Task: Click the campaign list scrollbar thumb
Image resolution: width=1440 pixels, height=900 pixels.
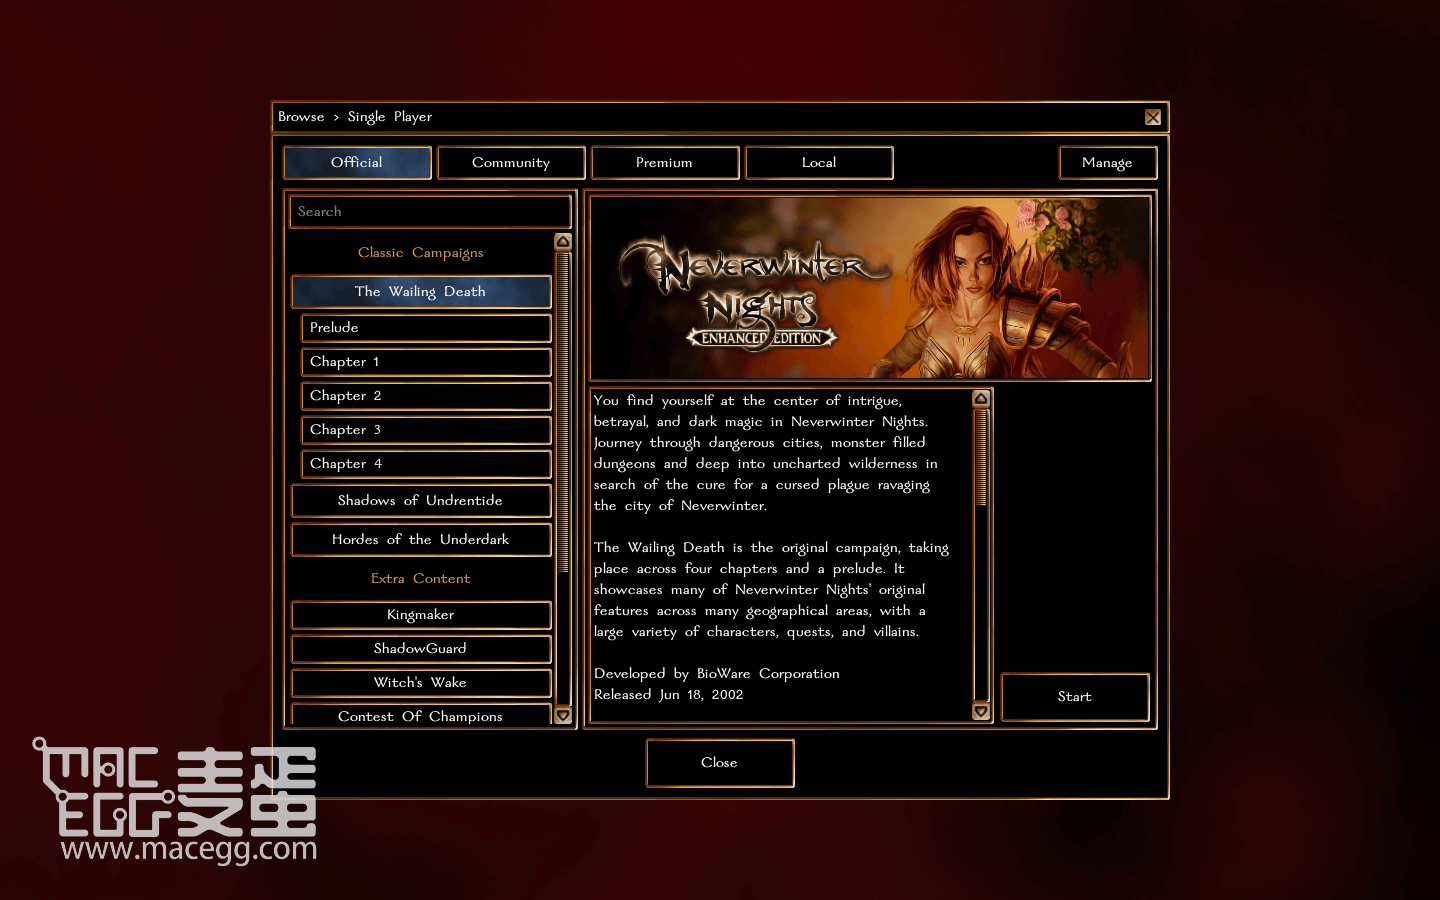Action: coord(563,412)
